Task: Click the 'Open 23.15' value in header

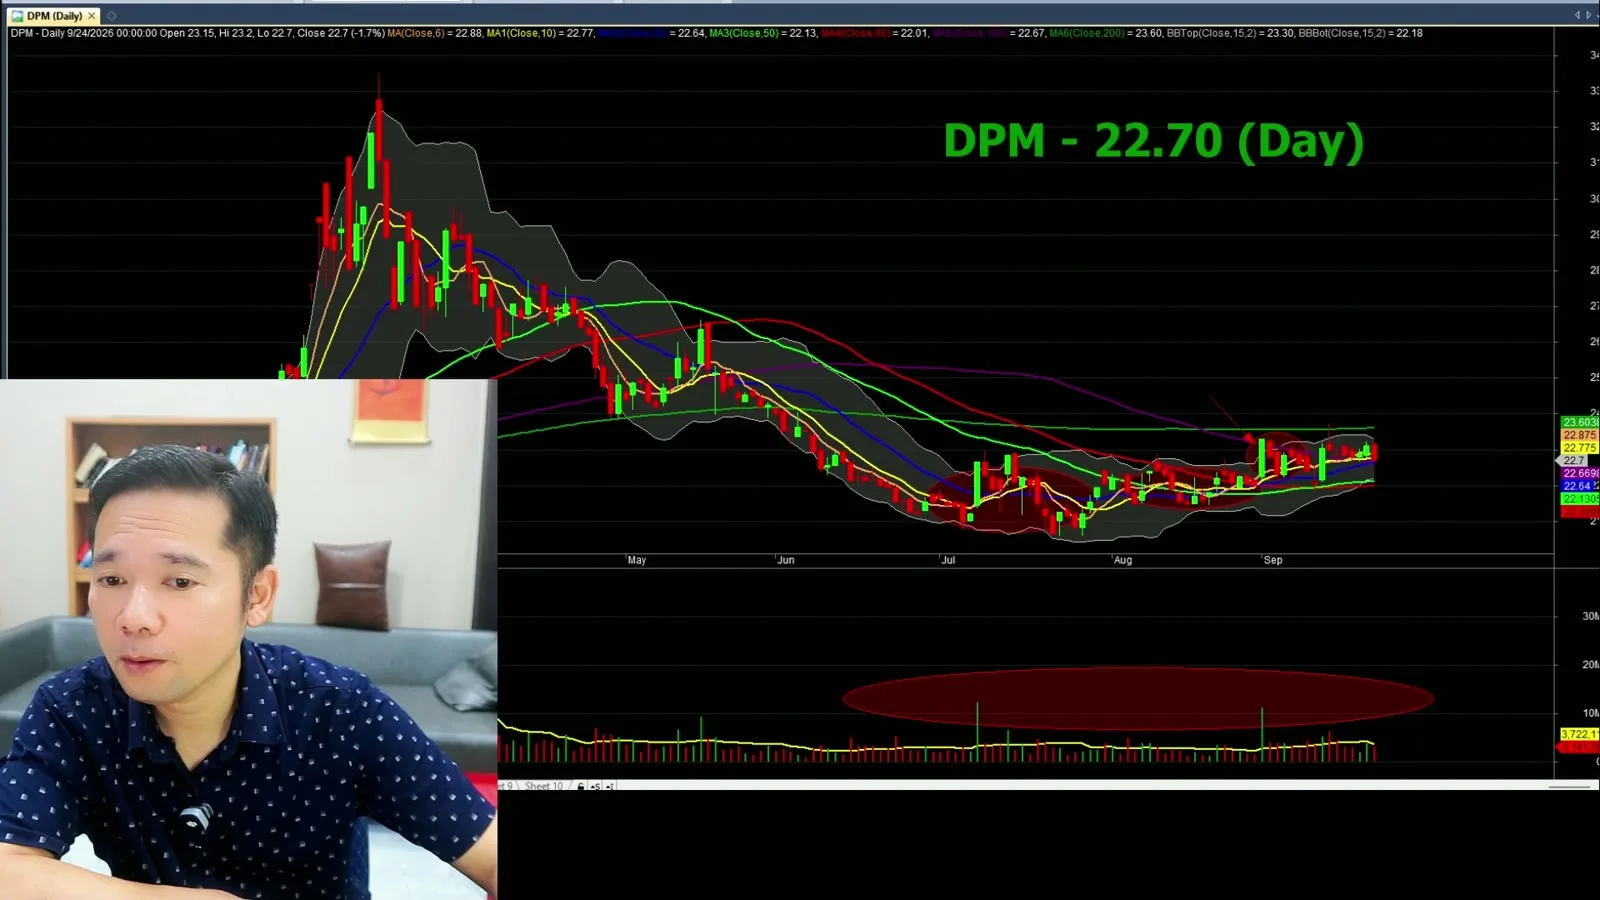Action: [187, 33]
